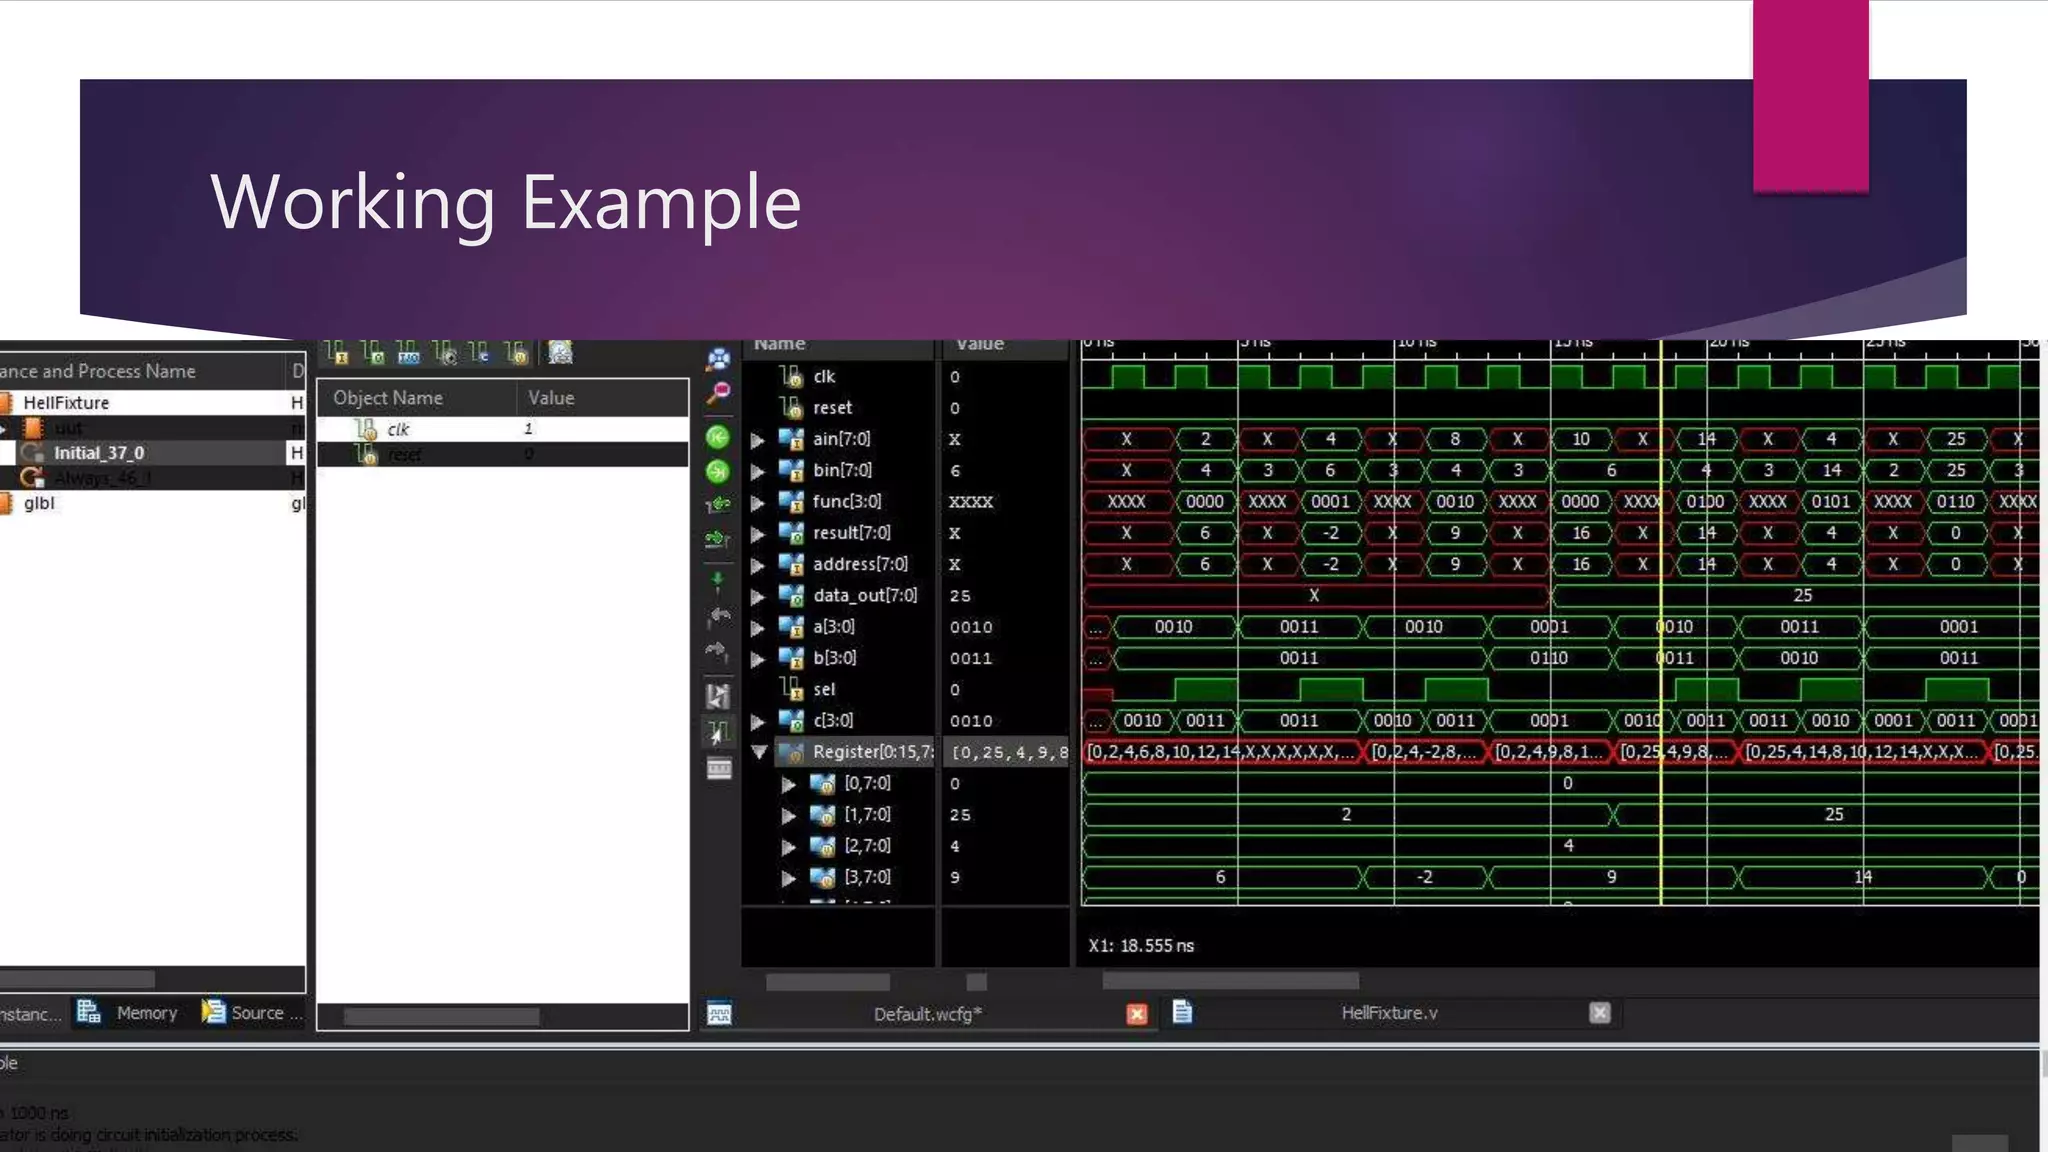Expand the data_out[7:0] signal bus
Viewport: 2048px width, 1152px height.
click(x=758, y=597)
